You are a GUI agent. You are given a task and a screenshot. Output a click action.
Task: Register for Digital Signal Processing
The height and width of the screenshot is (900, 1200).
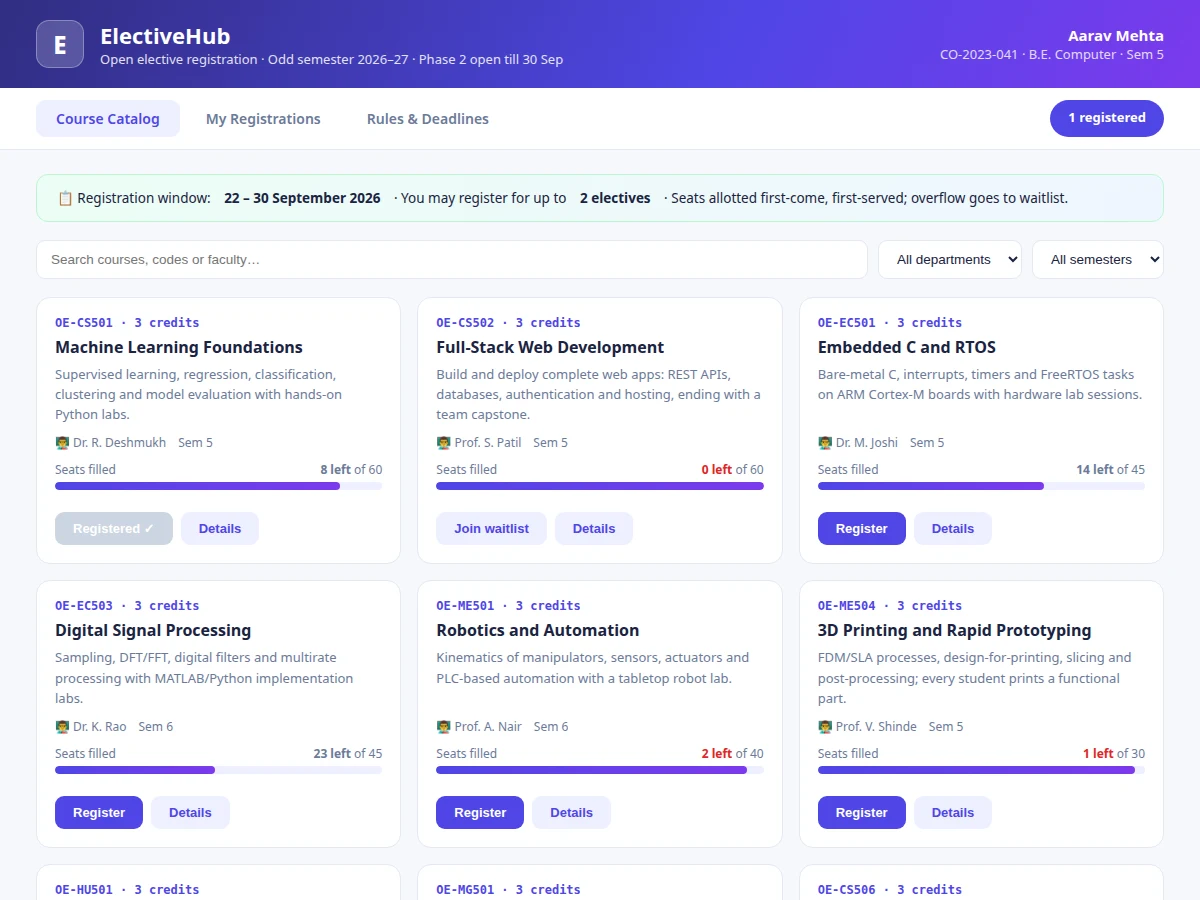click(99, 812)
